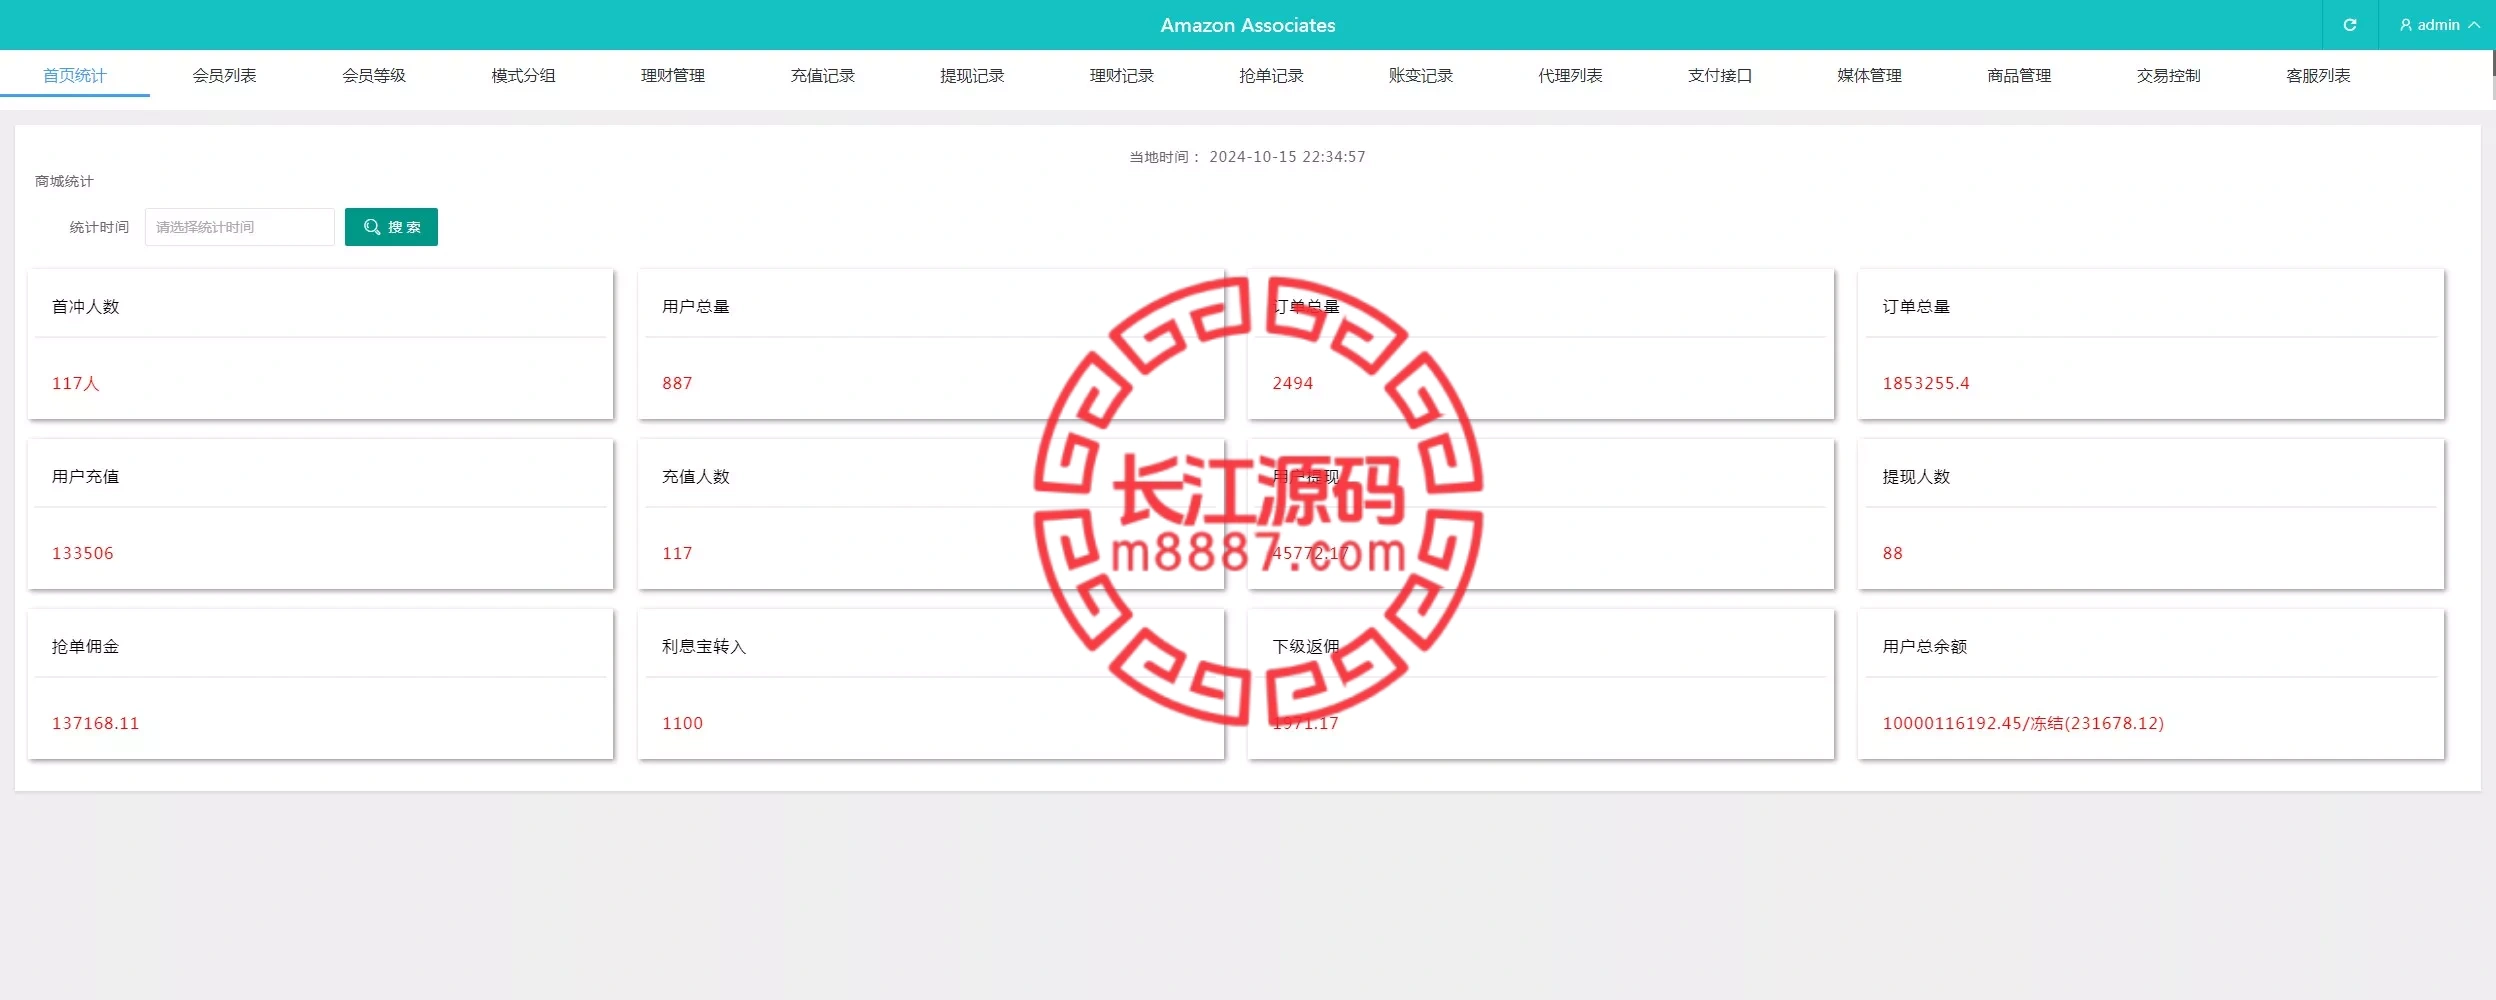The height and width of the screenshot is (1000, 2496).
Task: Click the value 1853255.4
Action: tap(1926, 383)
